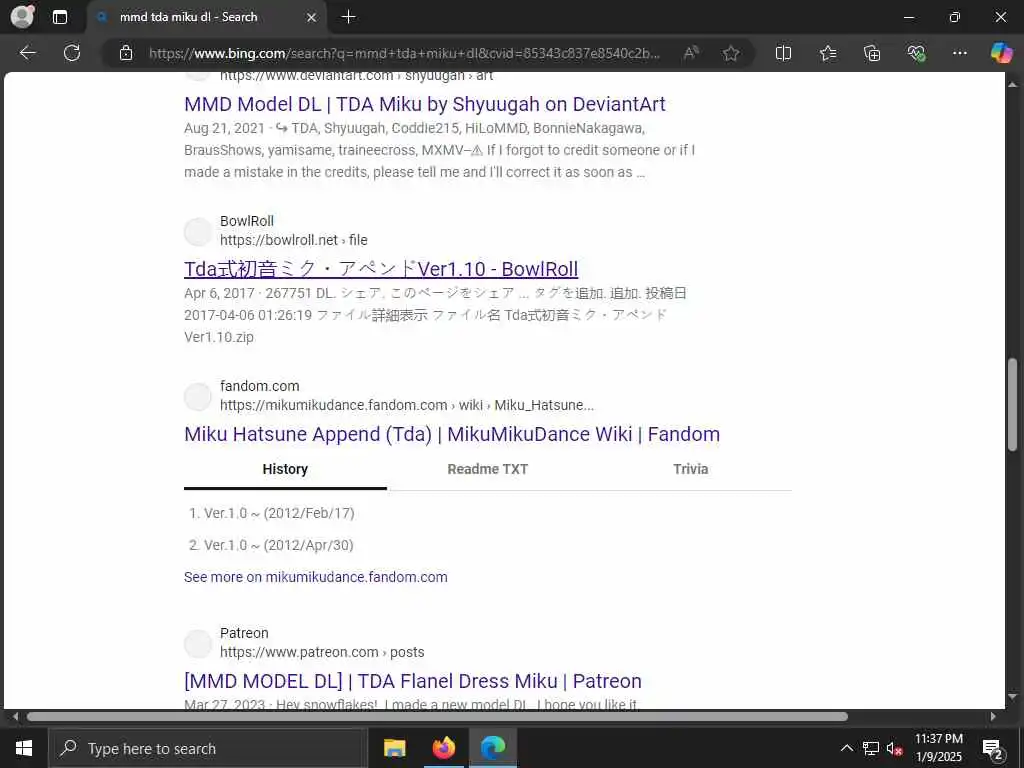The width and height of the screenshot is (1024, 768).
Task: Activate Read aloud icon in address bar
Action: pos(691,53)
